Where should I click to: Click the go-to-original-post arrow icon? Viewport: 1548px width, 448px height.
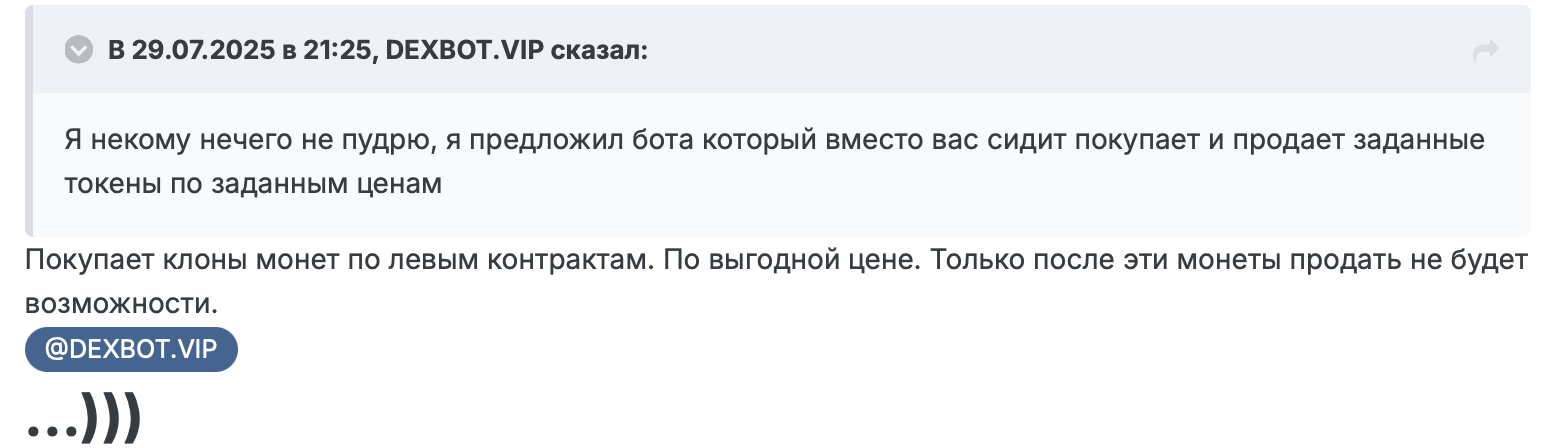pos(1486,50)
